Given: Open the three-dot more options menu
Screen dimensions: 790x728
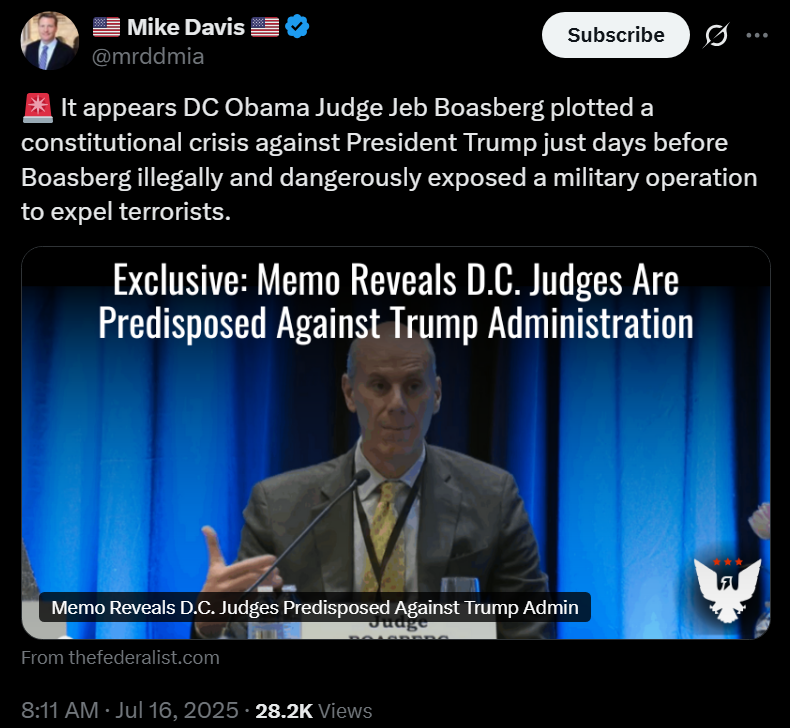Looking at the screenshot, I should click(757, 35).
